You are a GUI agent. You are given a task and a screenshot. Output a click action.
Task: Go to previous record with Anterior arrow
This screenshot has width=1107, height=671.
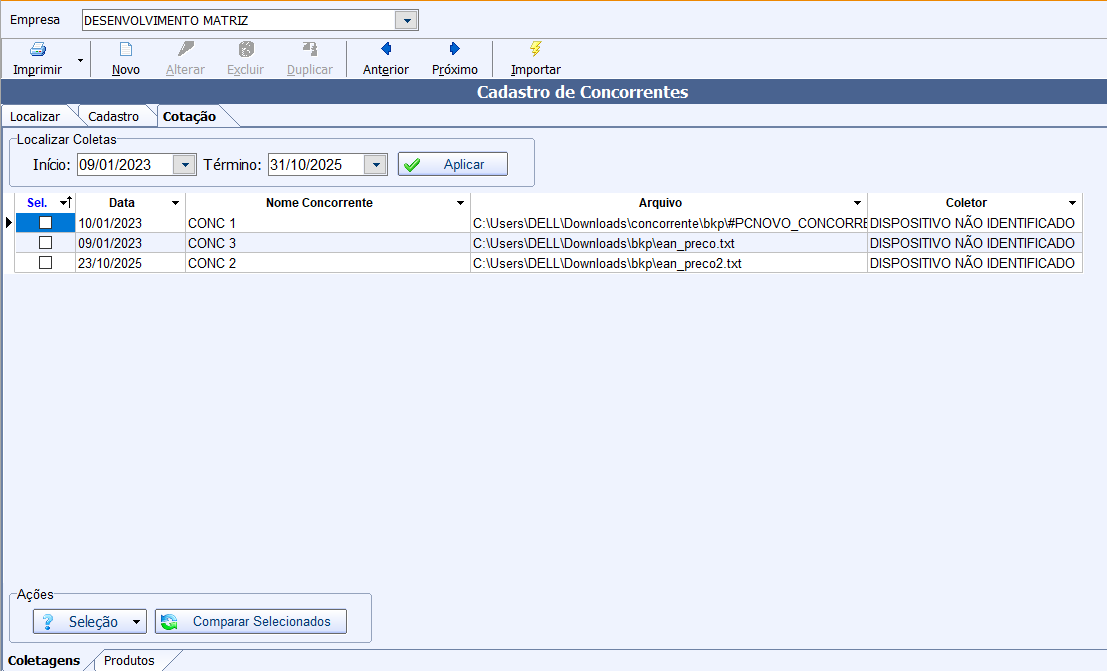(386, 49)
